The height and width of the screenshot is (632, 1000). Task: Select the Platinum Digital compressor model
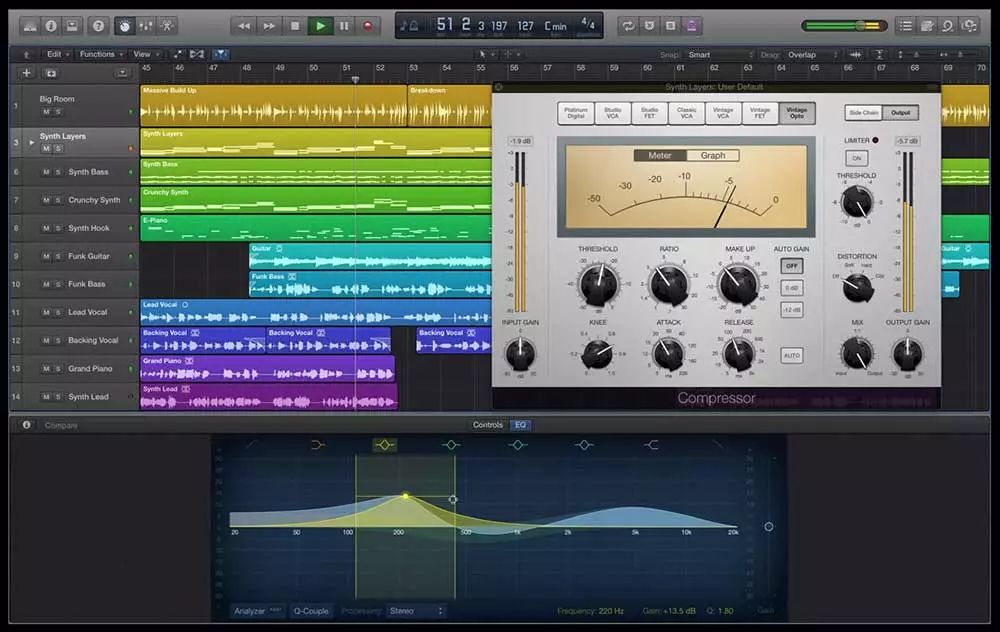576,114
